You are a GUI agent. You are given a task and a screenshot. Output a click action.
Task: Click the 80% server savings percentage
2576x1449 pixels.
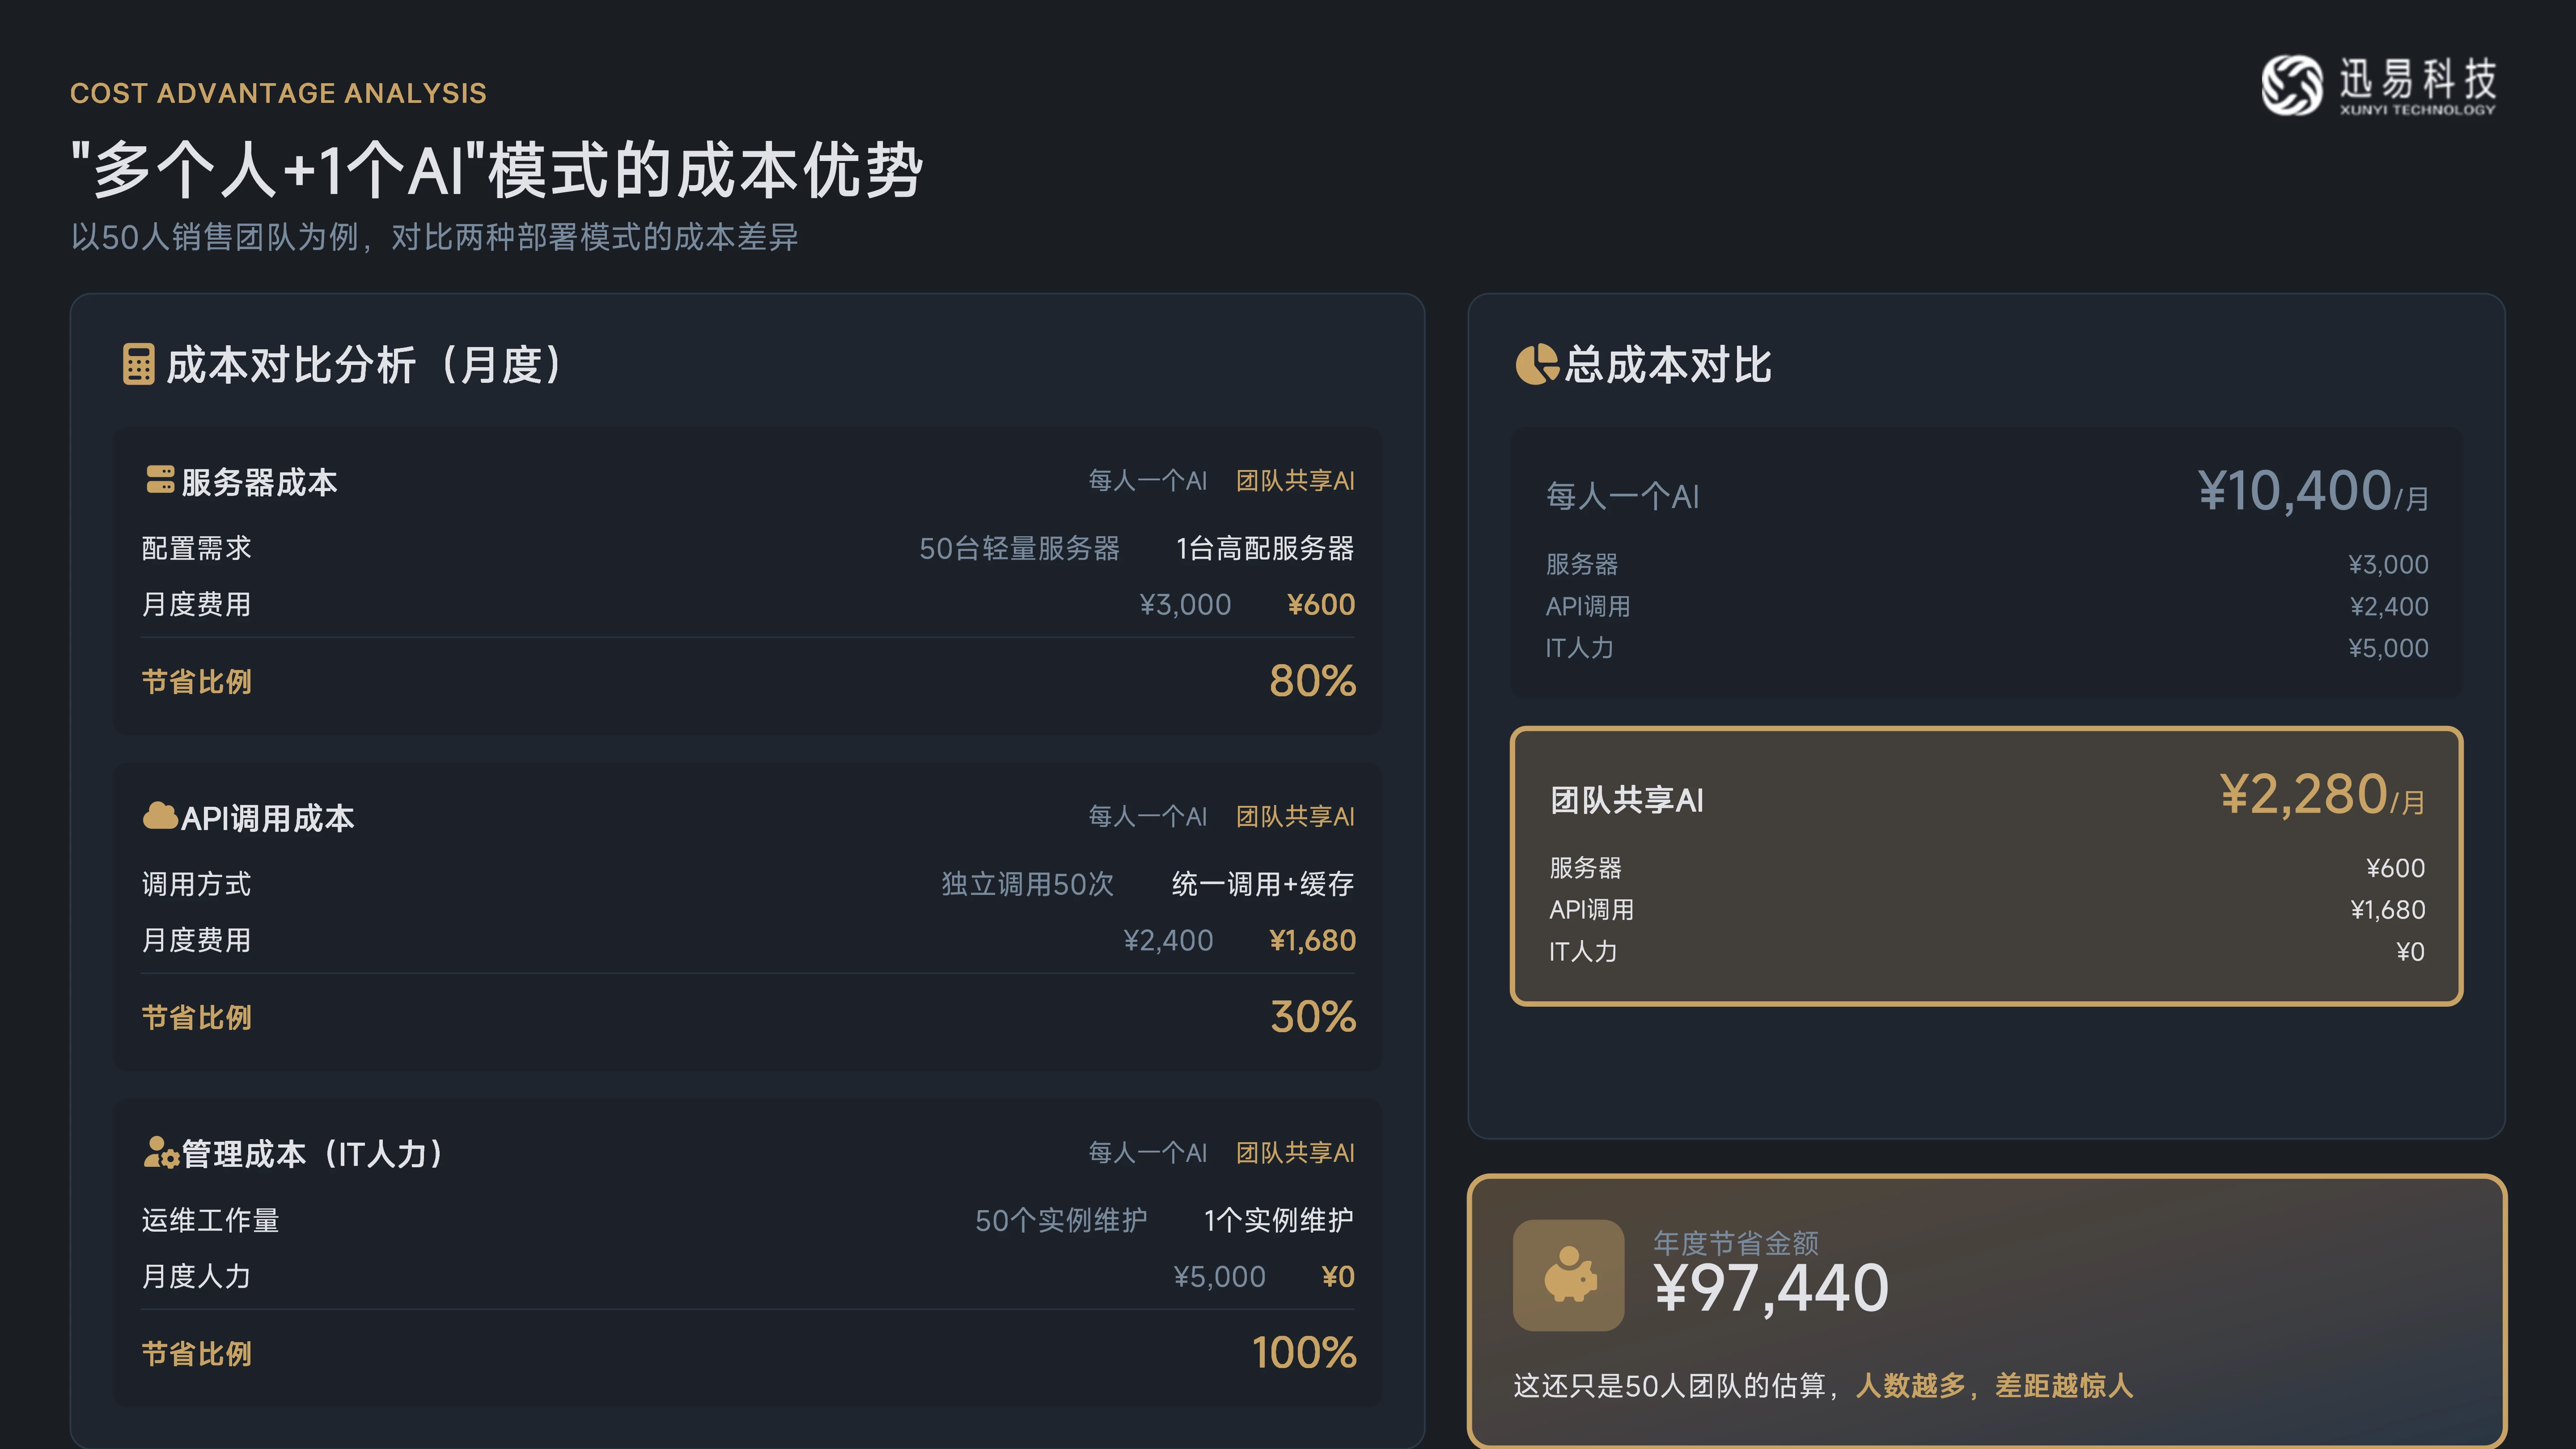coord(1312,681)
